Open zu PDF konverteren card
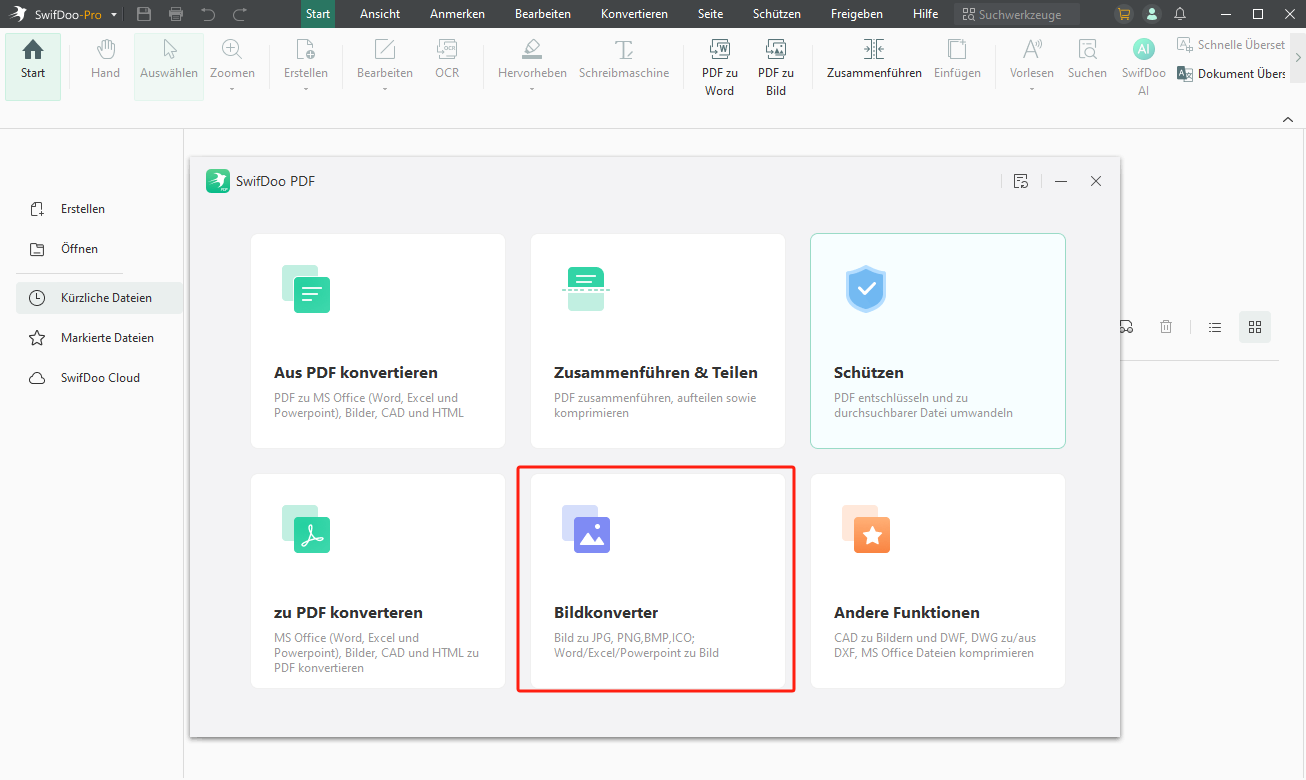This screenshot has height=780, width=1306. pyautogui.click(x=378, y=581)
